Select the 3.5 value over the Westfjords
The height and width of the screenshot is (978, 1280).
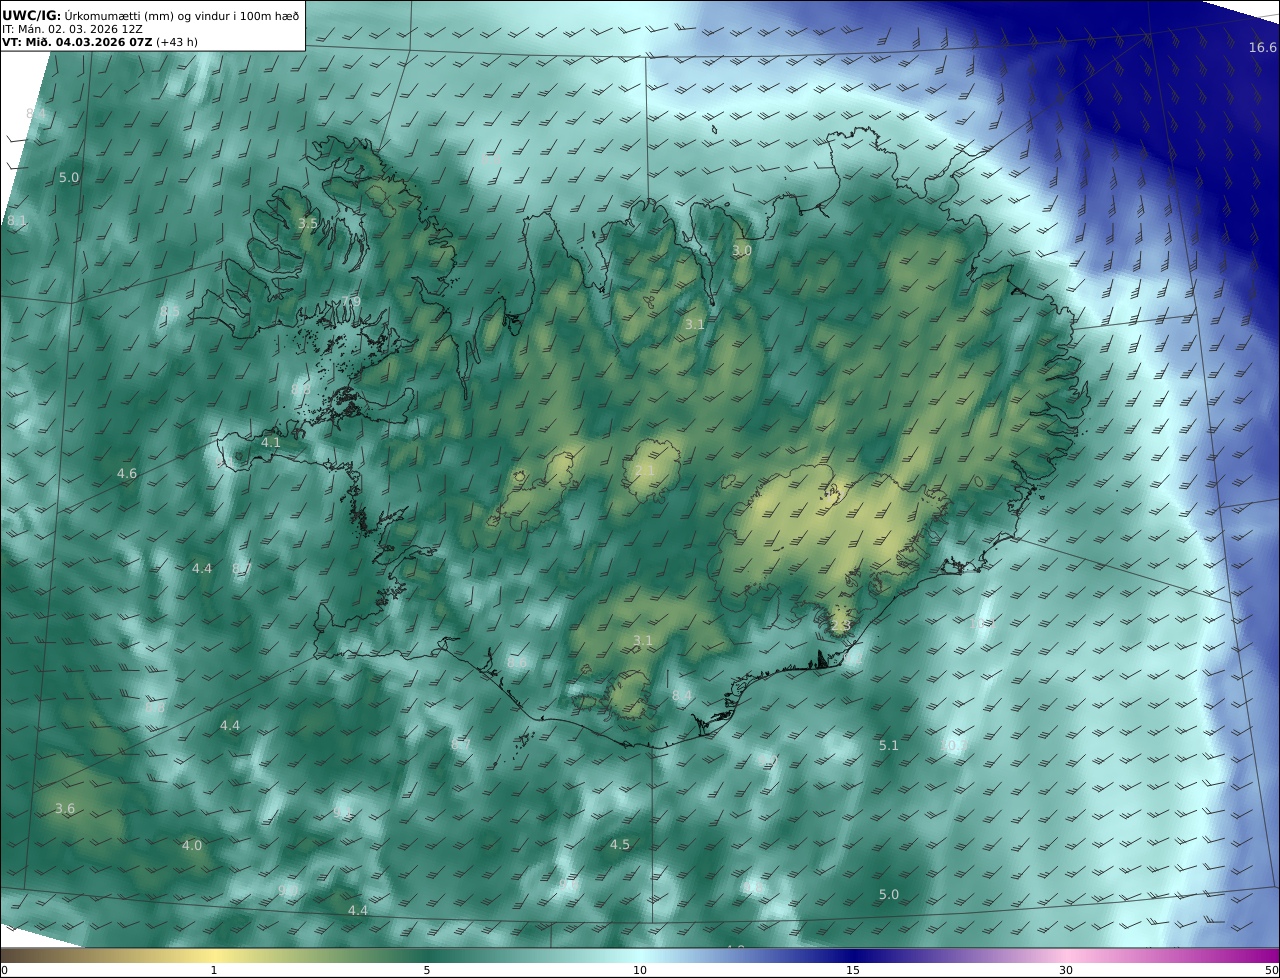pyautogui.click(x=307, y=224)
